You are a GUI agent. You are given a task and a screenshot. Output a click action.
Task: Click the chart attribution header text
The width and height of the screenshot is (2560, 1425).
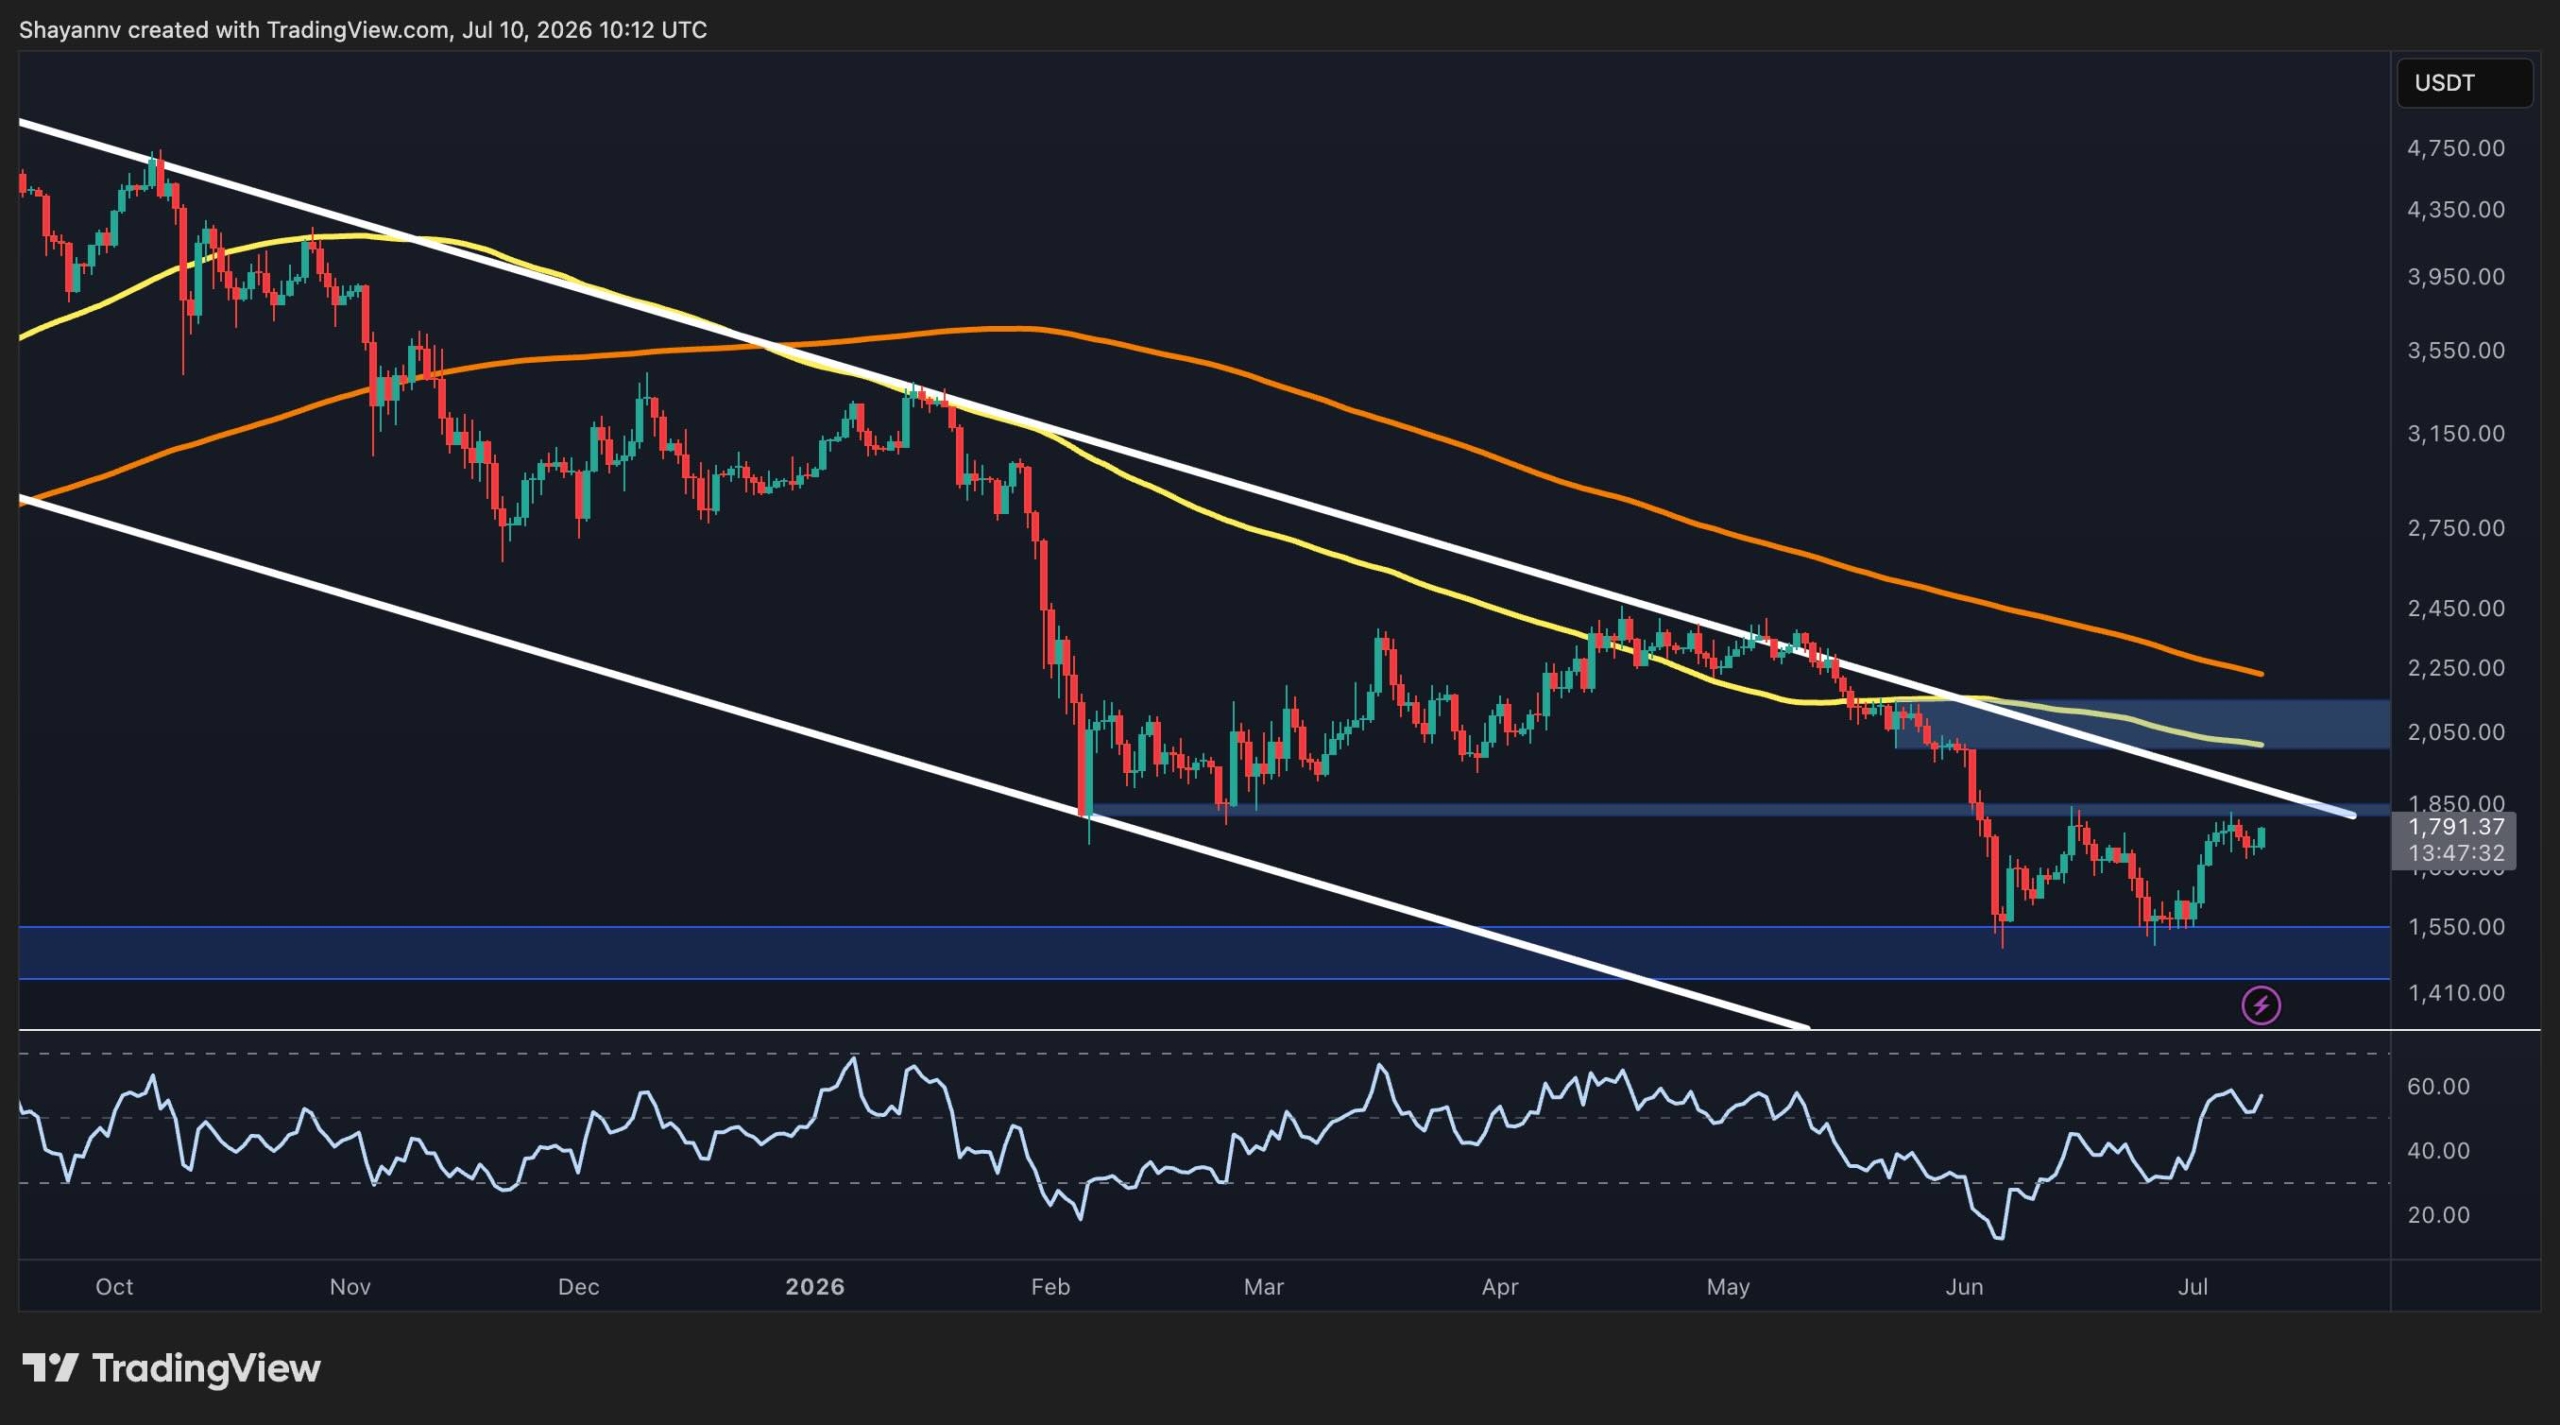363,30
